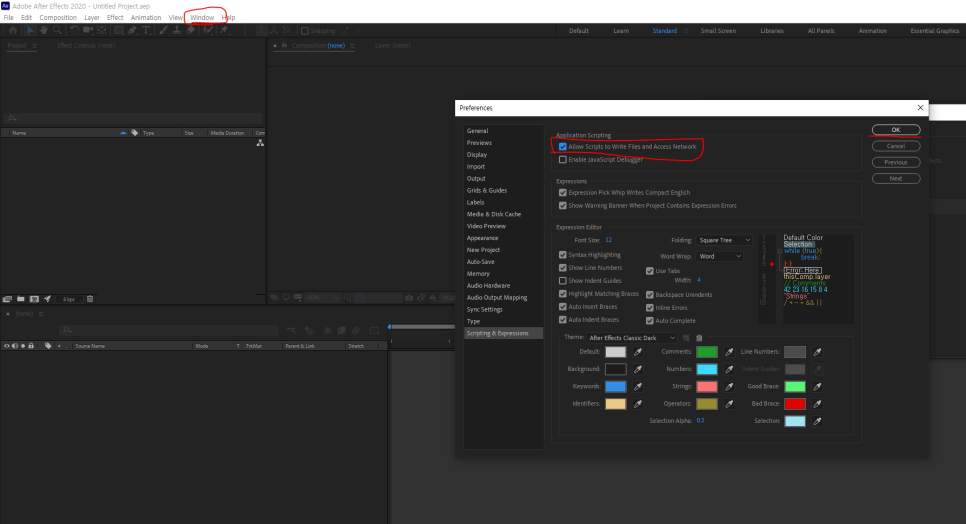This screenshot has width=966, height=524.
Task: Pick Line Numbers color with its eyedropper
Action: click(817, 352)
